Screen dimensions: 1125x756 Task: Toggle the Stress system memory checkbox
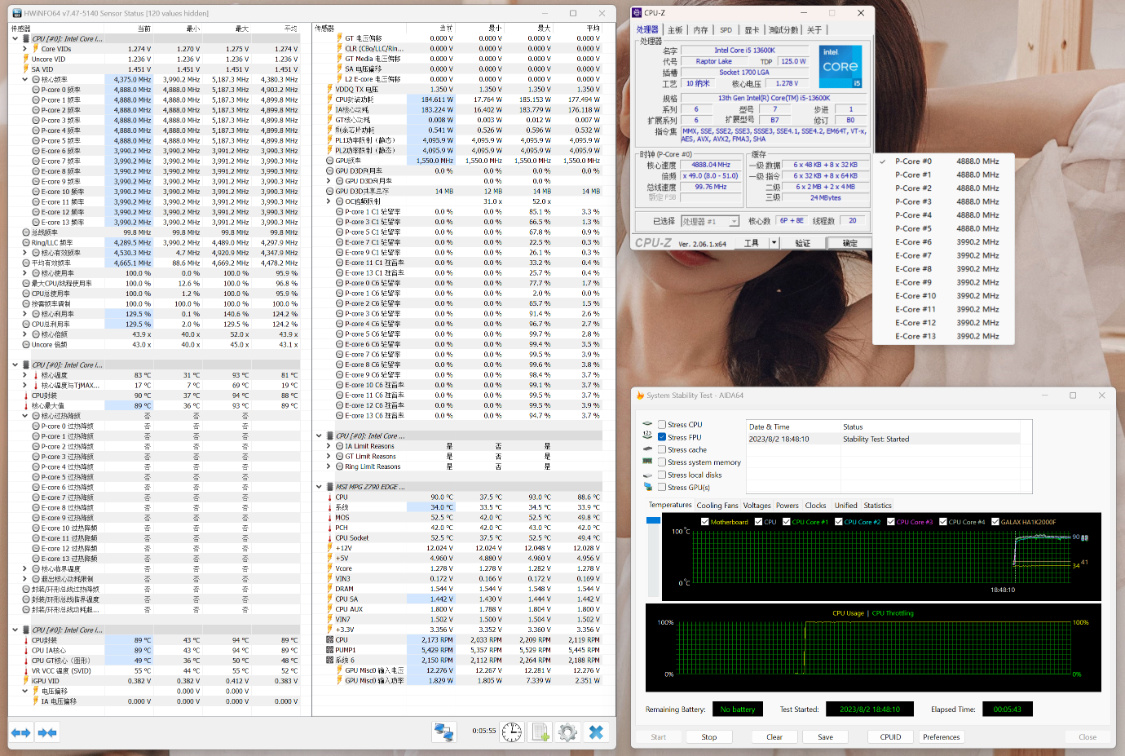(x=662, y=462)
